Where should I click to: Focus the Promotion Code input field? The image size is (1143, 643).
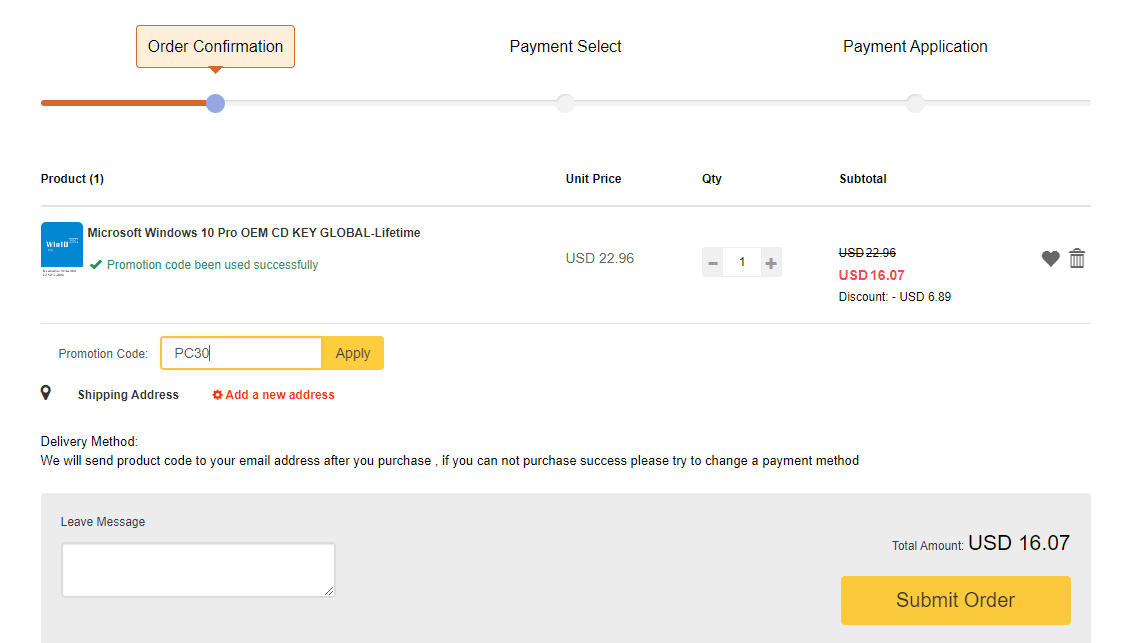[241, 353]
